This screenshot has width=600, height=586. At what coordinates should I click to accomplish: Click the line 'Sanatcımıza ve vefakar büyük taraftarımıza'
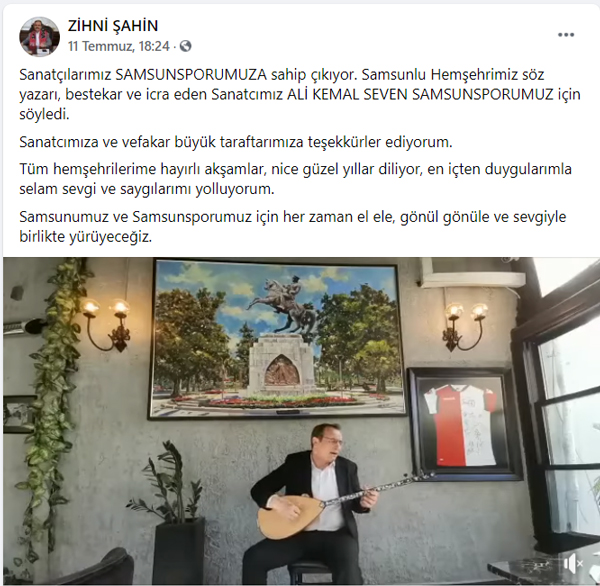click(236, 142)
